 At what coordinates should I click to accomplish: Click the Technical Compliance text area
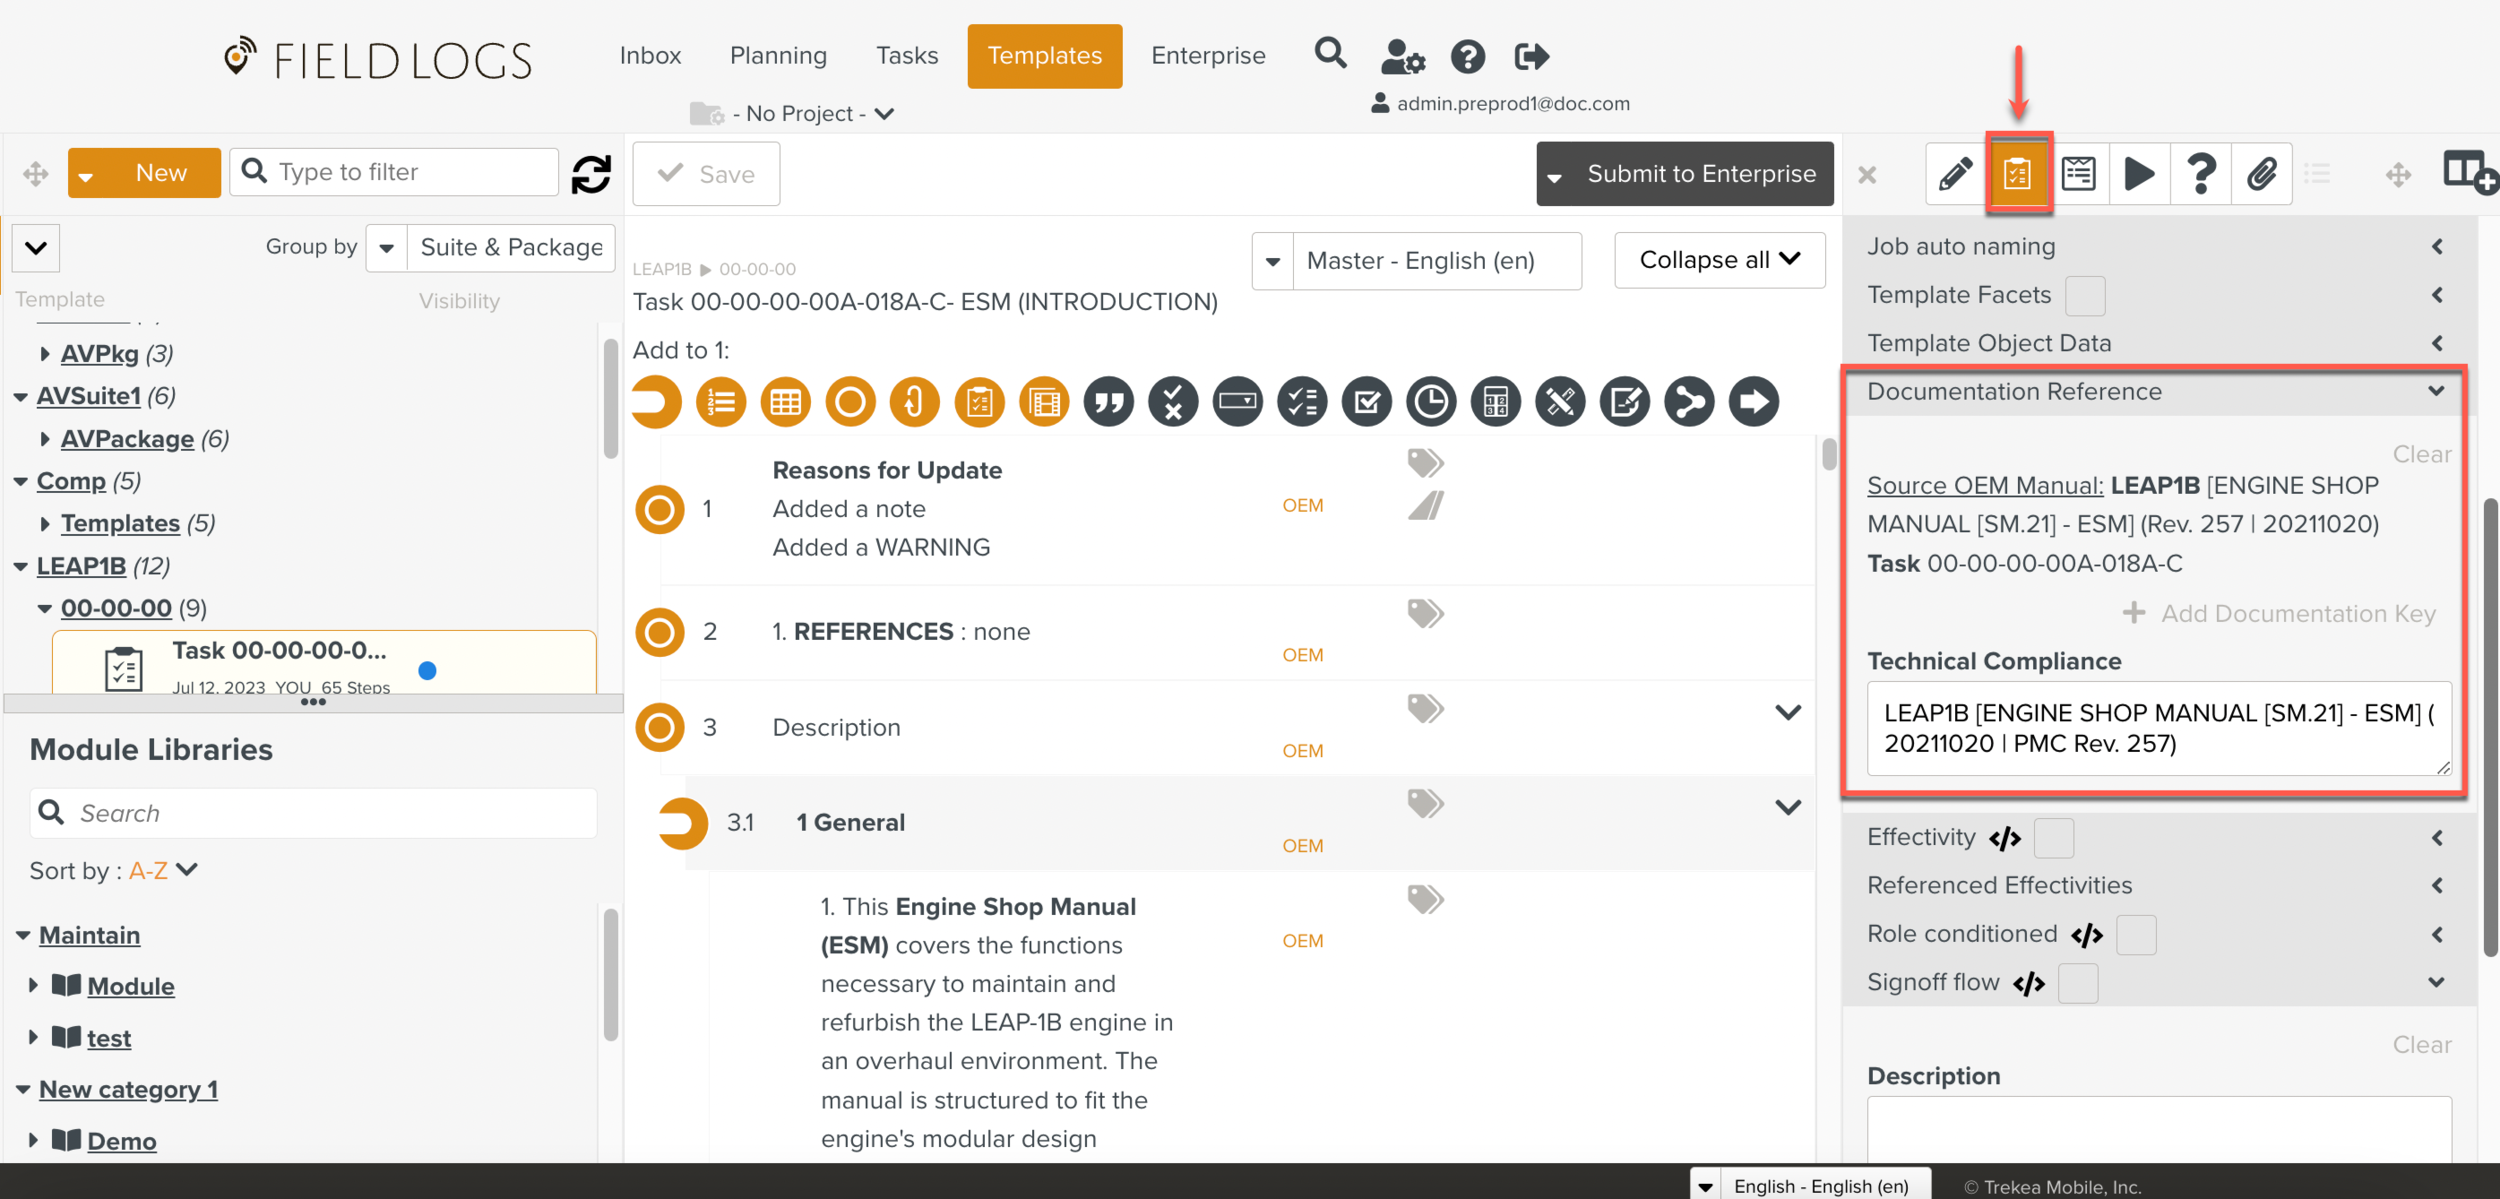coord(2159,729)
